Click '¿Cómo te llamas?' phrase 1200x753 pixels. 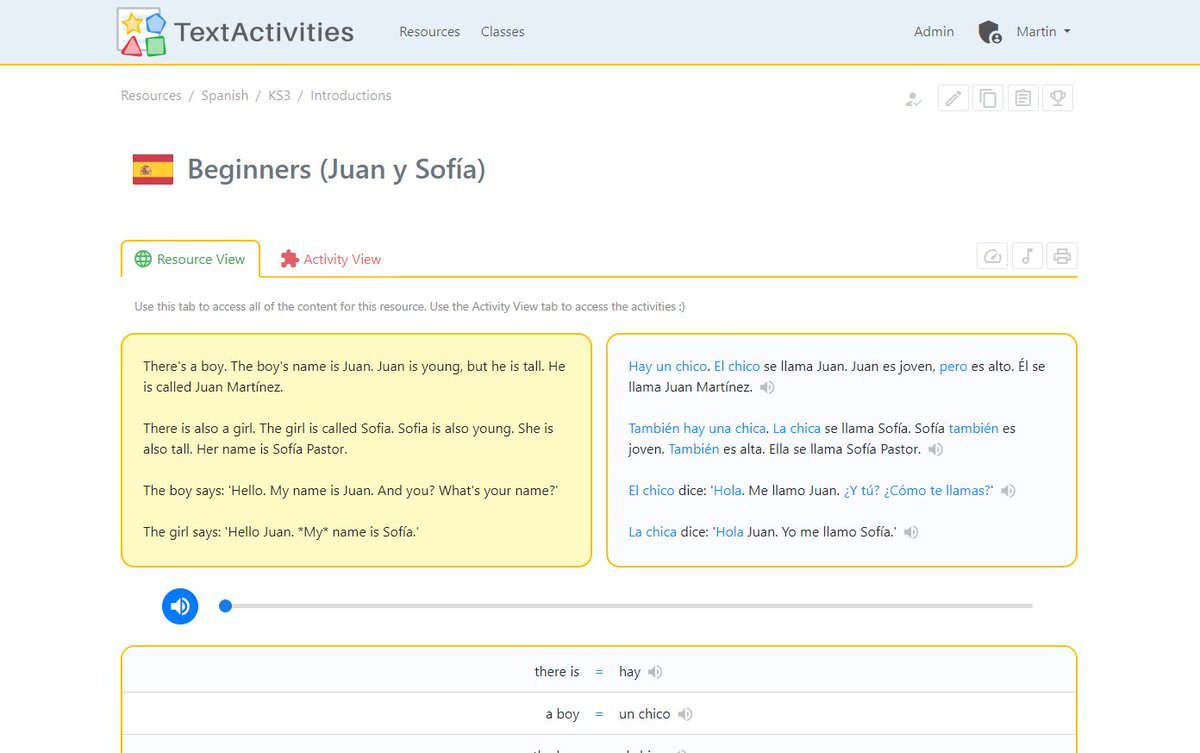click(x=935, y=491)
